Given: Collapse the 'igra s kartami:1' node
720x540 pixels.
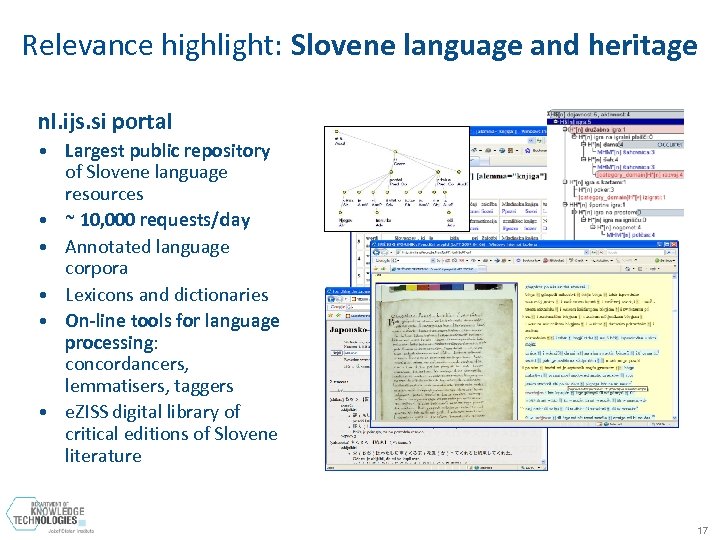Looking at the screenshot, I should (x=565, y=182).
